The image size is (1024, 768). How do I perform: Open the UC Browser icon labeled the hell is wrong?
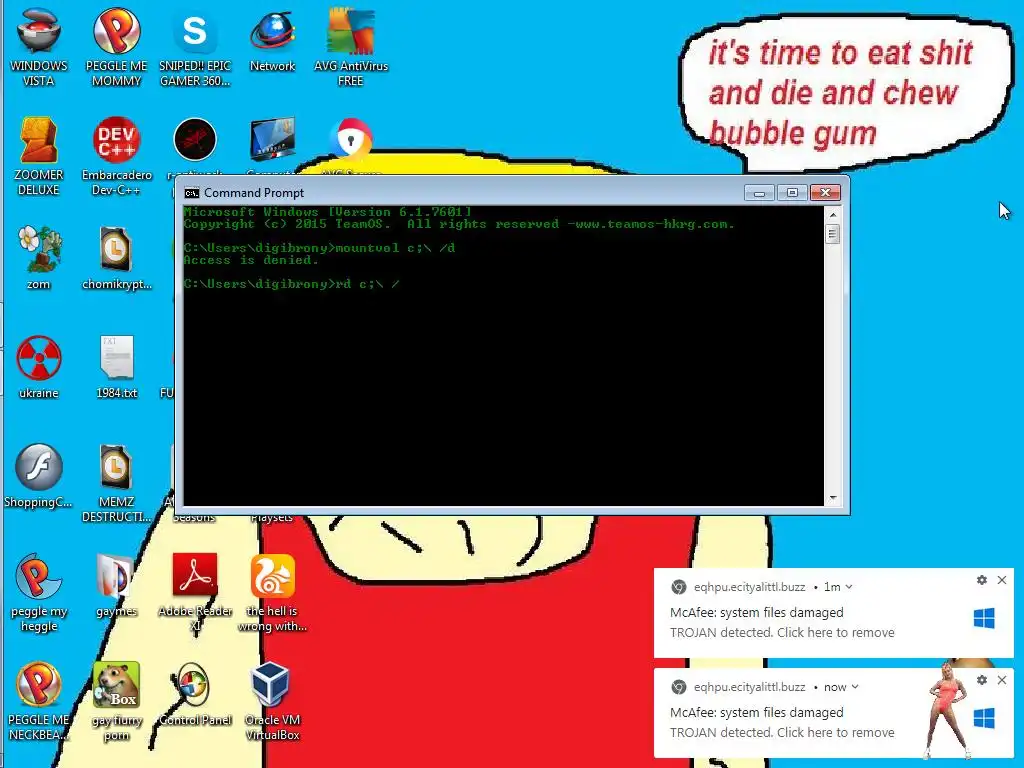tap(272, 593)
